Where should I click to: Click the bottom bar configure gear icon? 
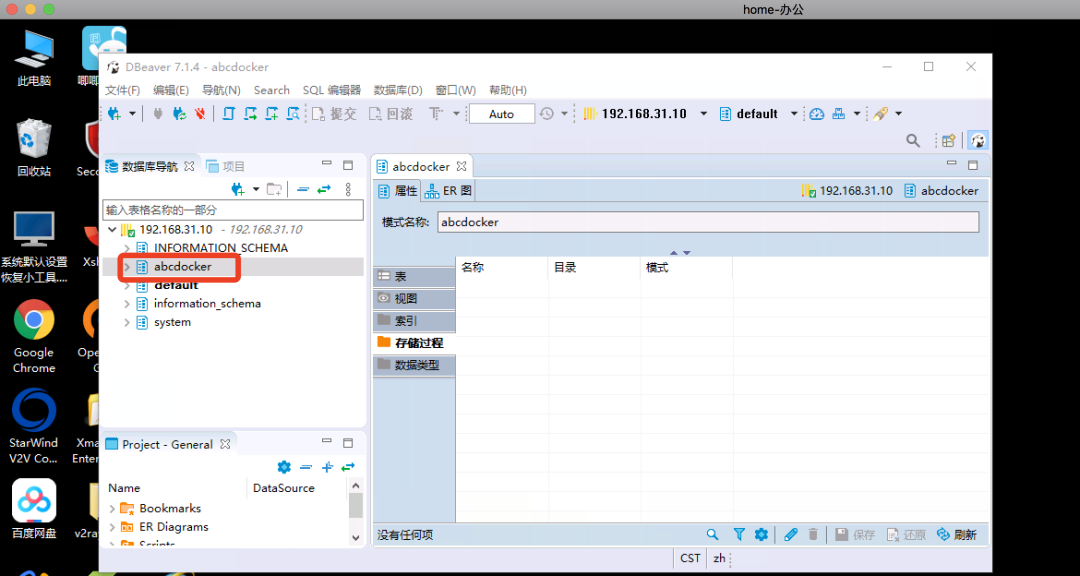(x=761, y=535)
